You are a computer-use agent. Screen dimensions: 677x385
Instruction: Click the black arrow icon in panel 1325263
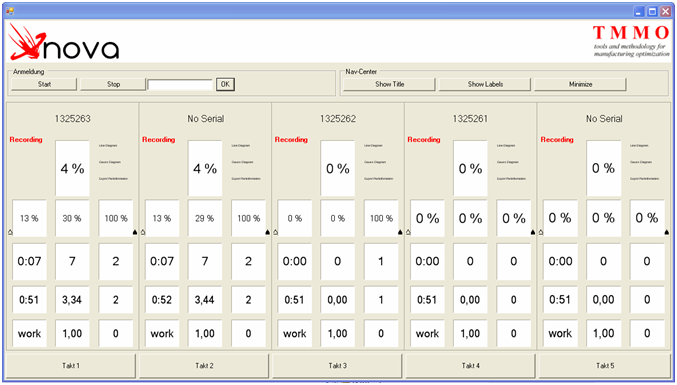pyautogui.click(x=135, y=232)
